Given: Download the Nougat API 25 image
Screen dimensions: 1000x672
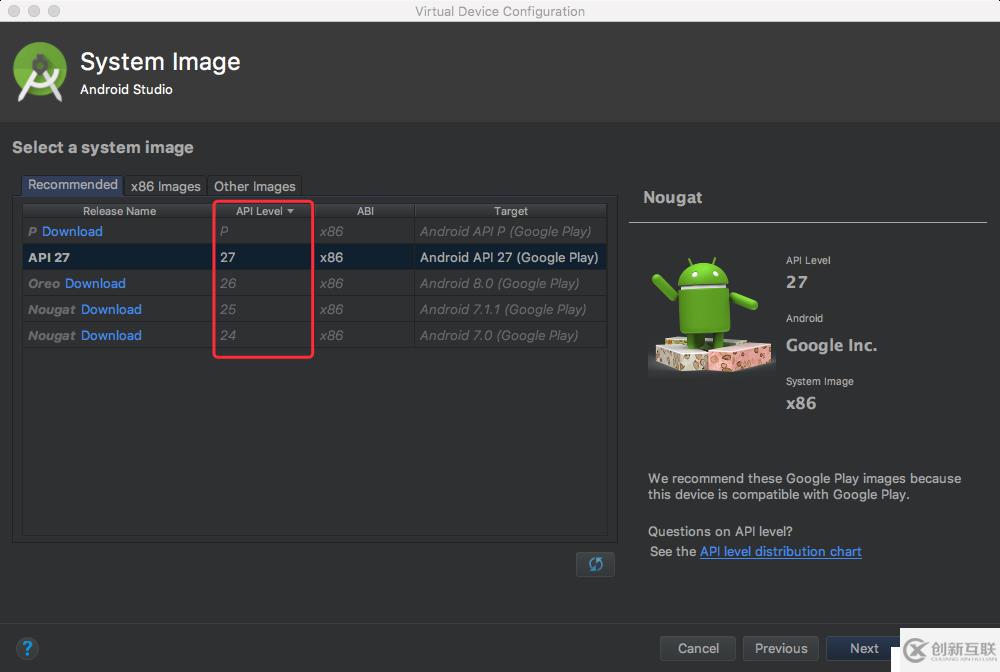Looking at the screenshot, I should (111, 309).
